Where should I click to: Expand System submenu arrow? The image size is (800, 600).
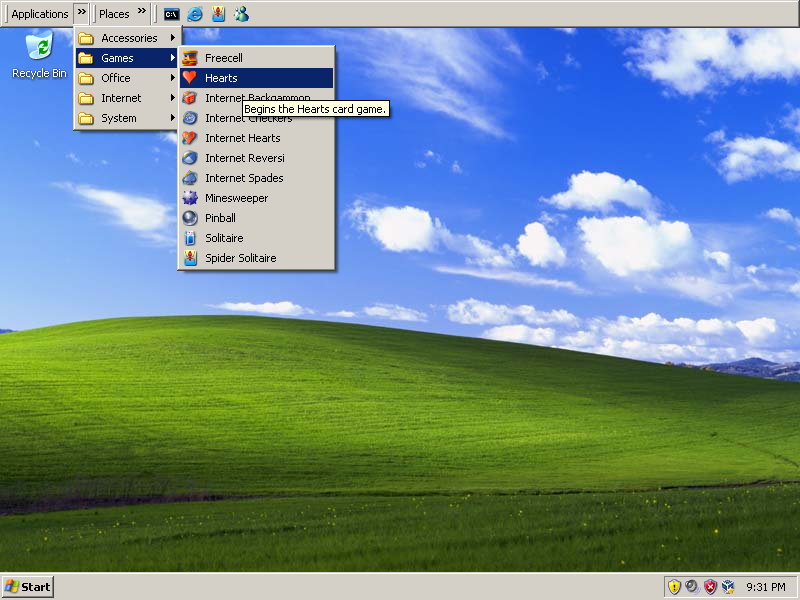tap(173, 118)
